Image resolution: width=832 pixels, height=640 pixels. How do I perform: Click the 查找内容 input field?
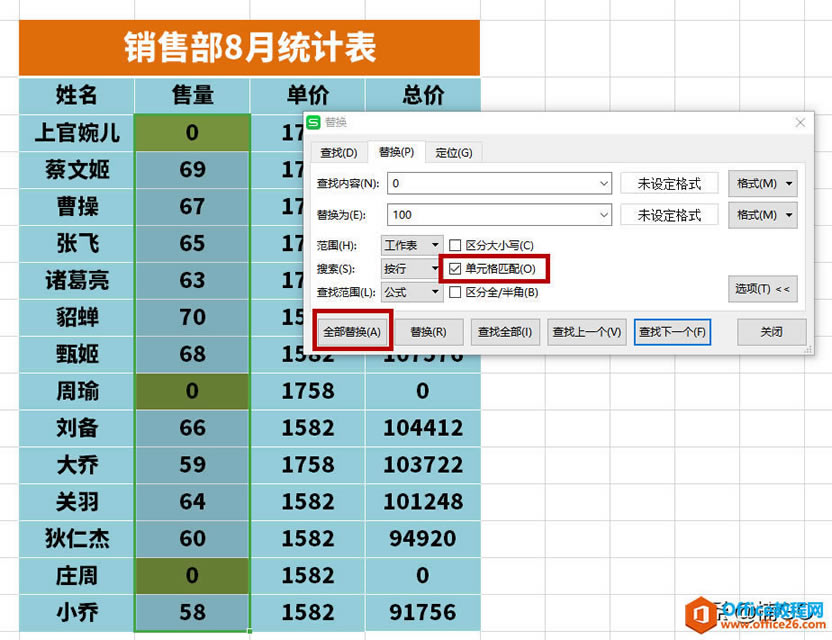[499, 184]
